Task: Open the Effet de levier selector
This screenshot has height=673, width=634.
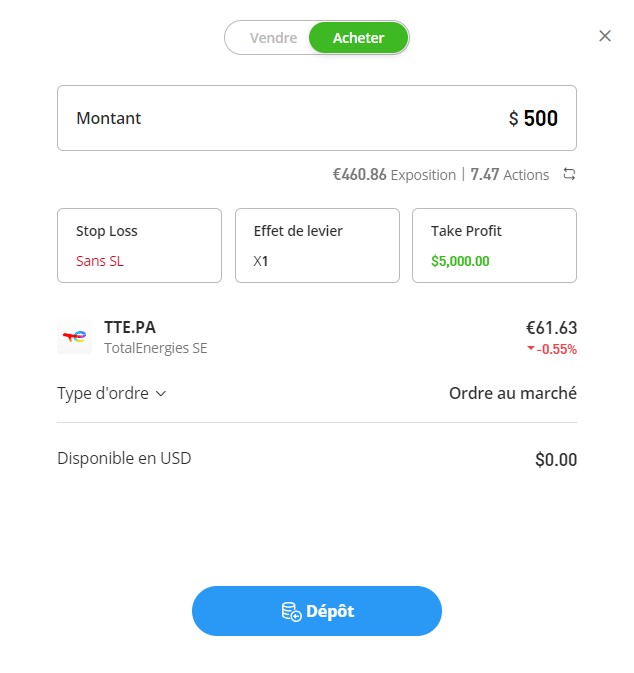Action: point(317,245)
